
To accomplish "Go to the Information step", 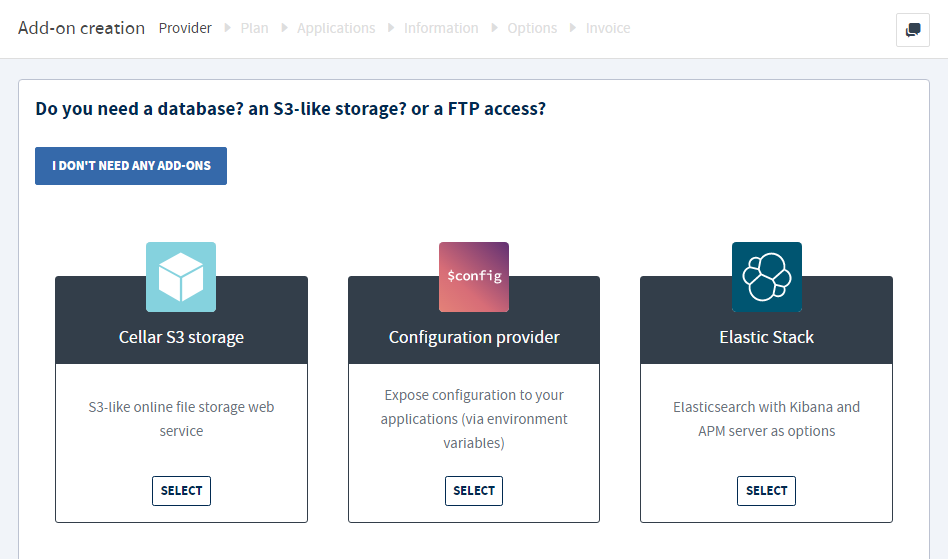I will [x=441, y=28].
